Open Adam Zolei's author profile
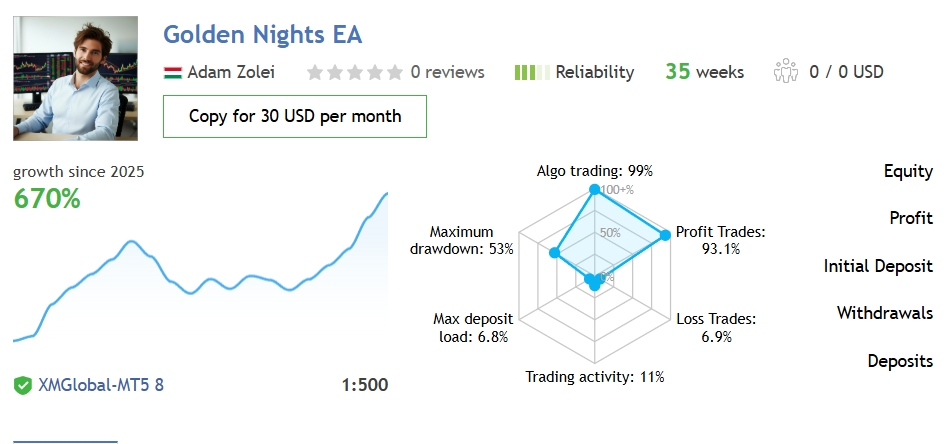The height and width of the screenshot is (444, 952). pos(231,72)
